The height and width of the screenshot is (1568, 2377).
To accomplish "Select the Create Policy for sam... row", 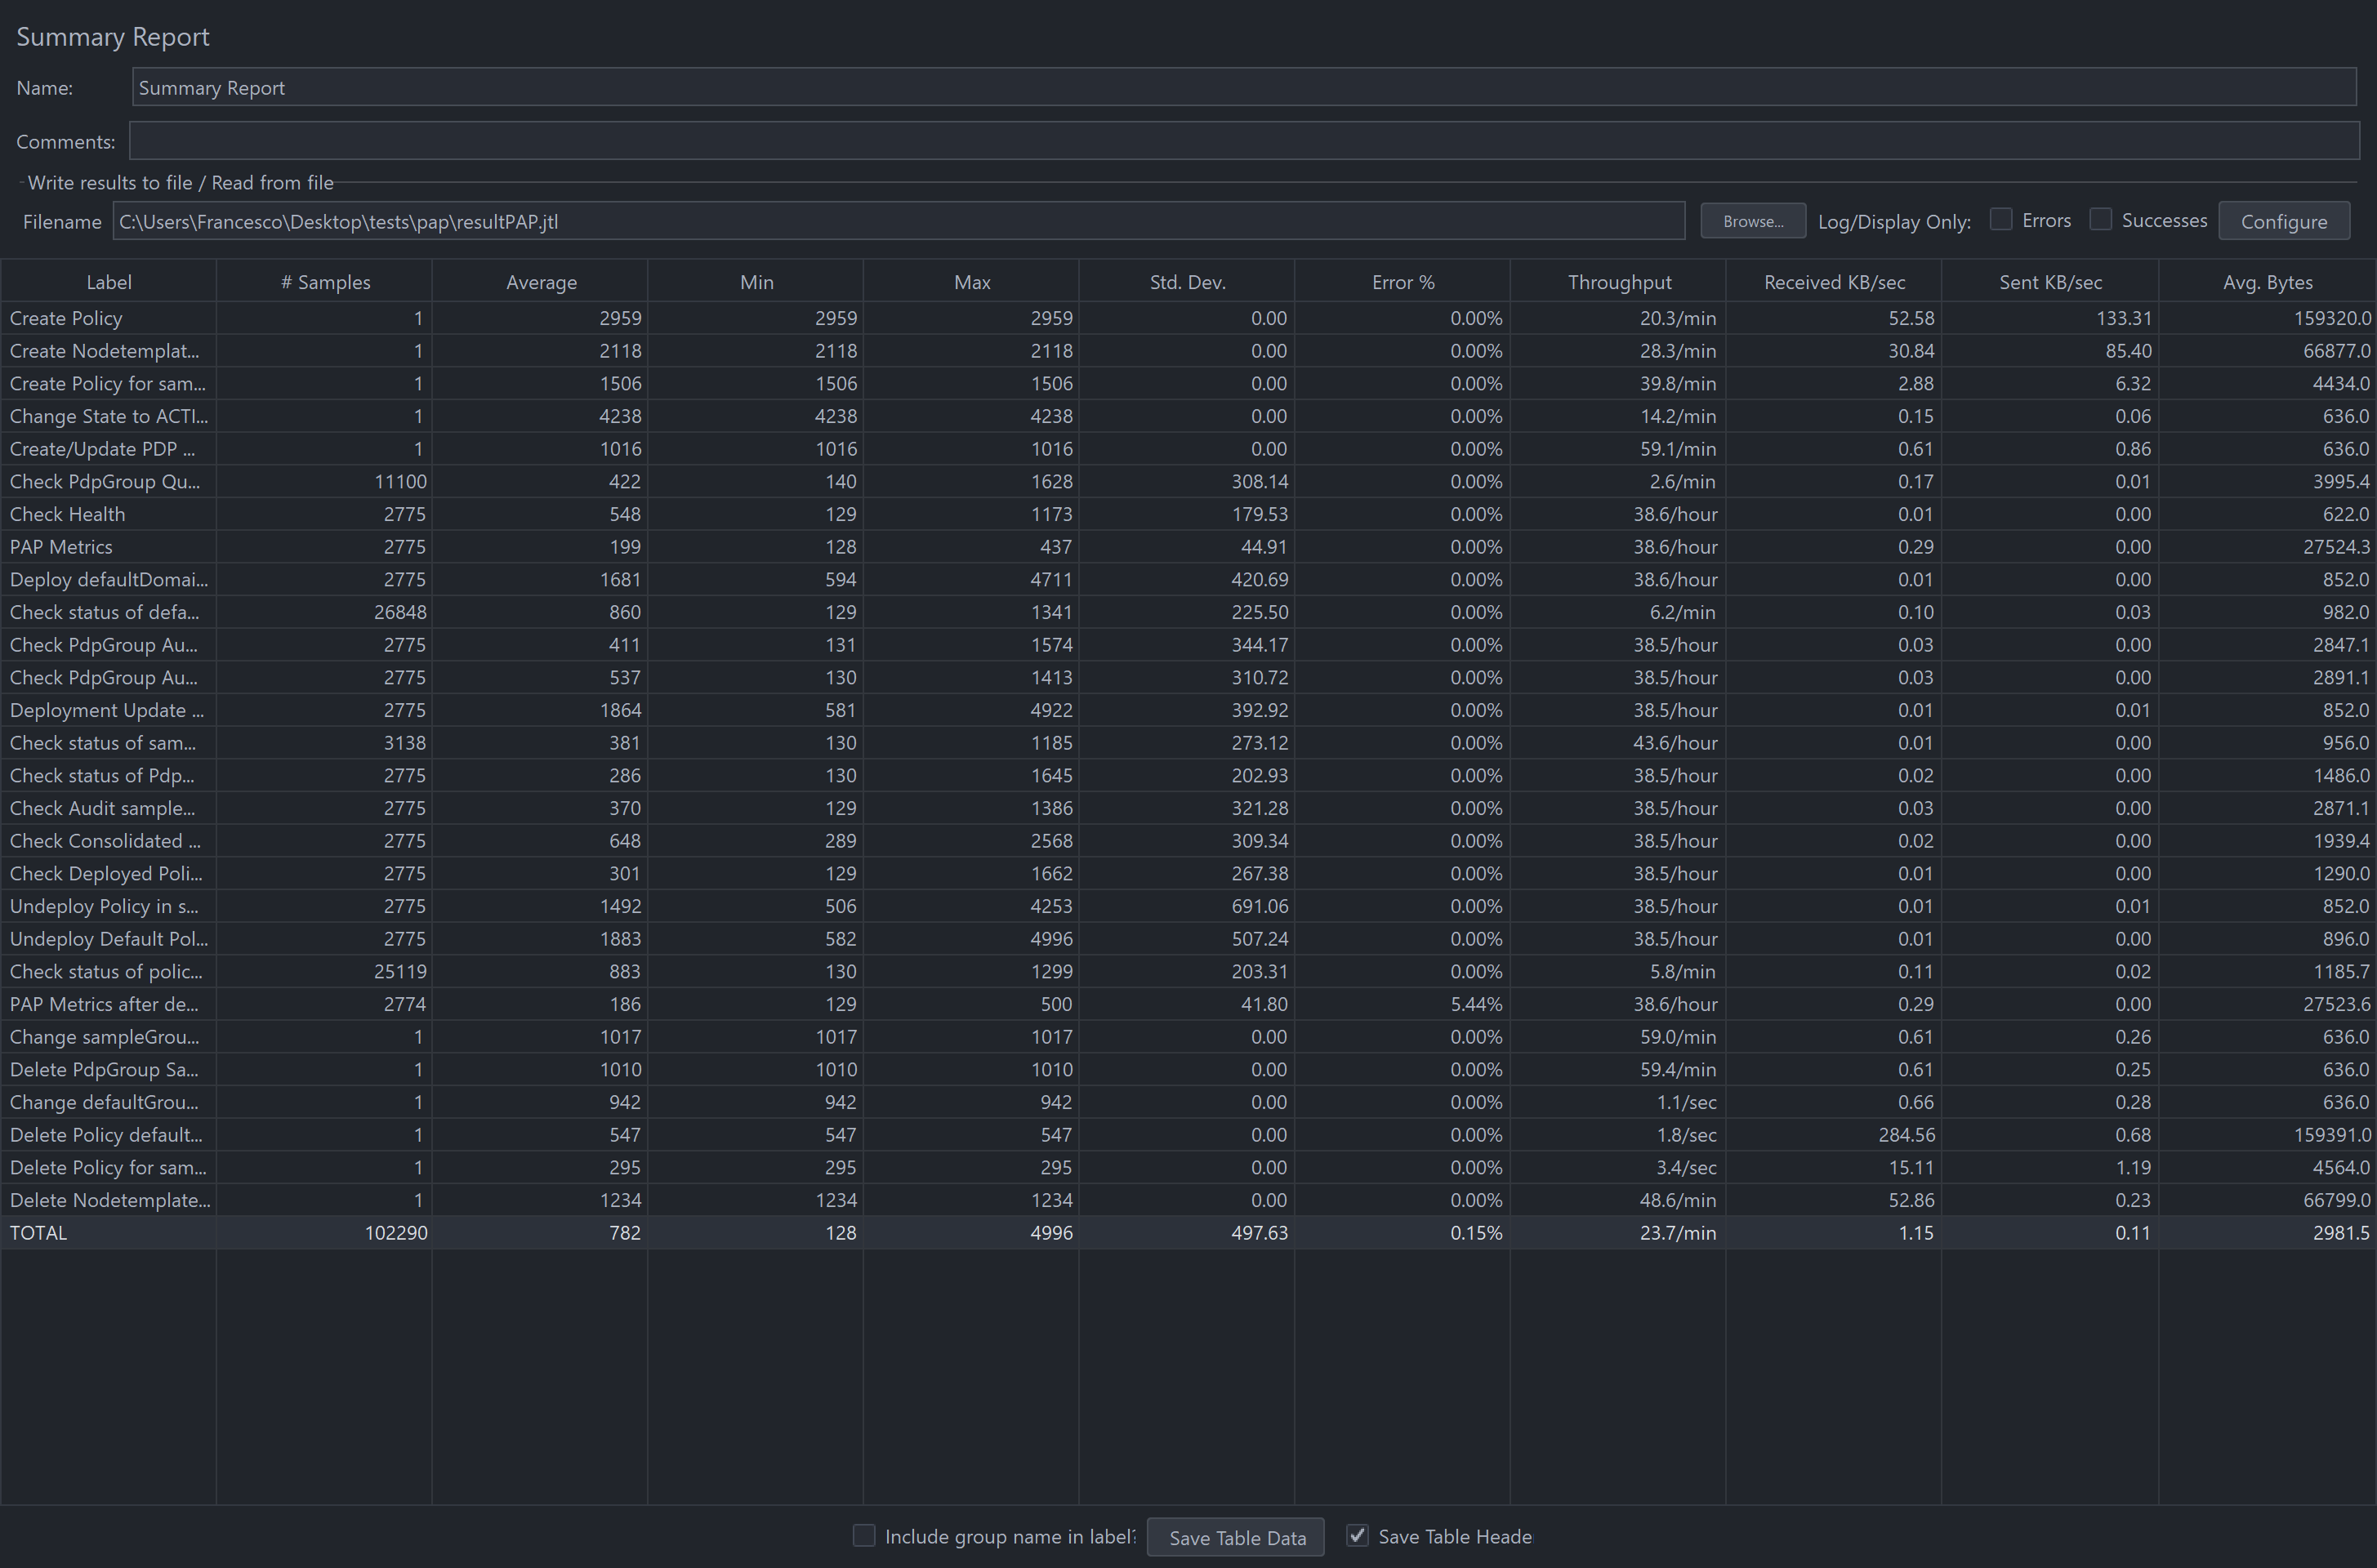I will (x=1188, y=384).
